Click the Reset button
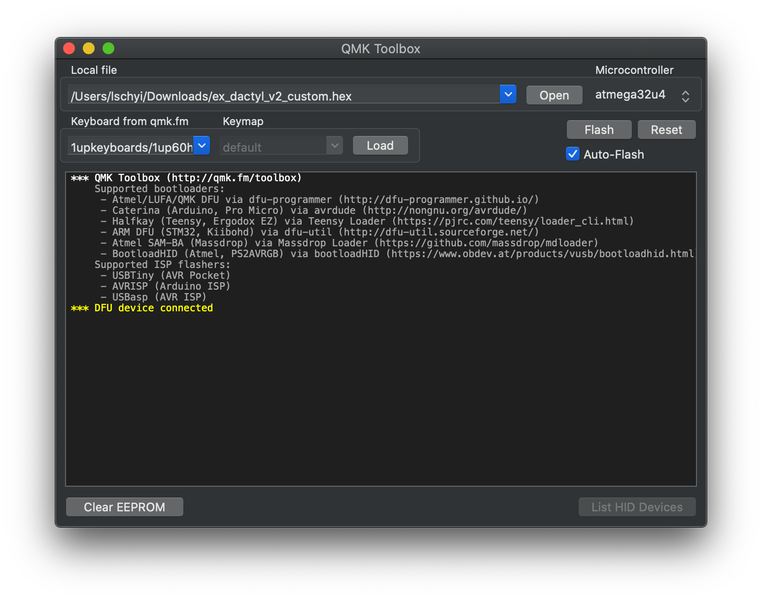Screen dimensions: 762x600 tap(666, 130)
